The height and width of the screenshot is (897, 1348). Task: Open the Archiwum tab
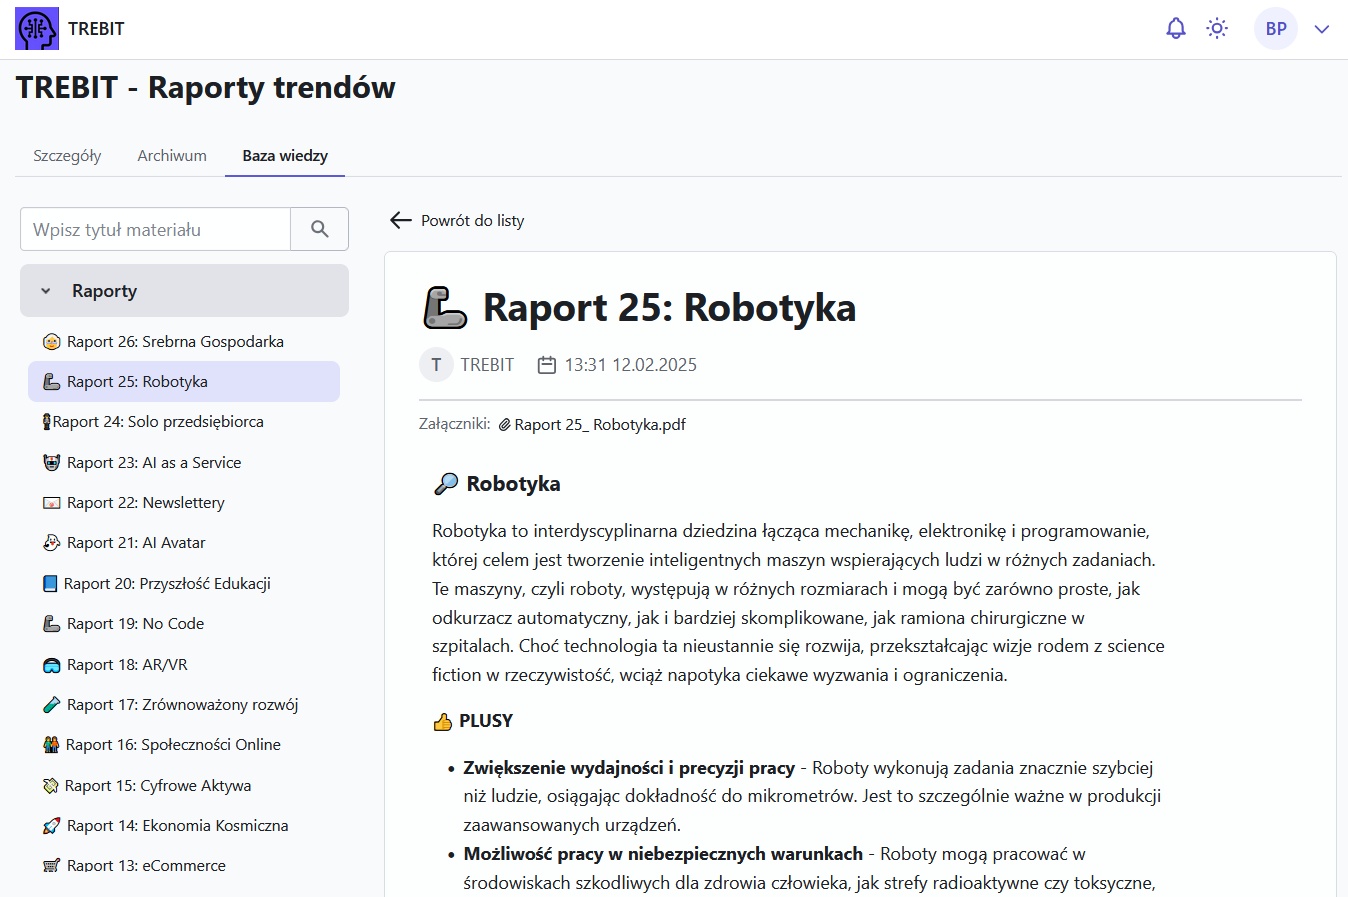(x=172, y=156)
